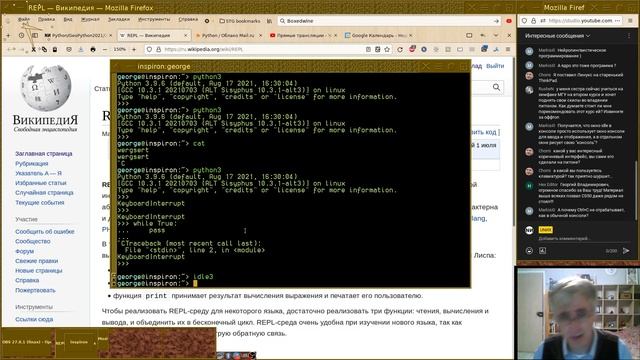This screenshot has width=640, height=360.
Task: Click the Pocket icon in the toolbar
Action: 69,49
